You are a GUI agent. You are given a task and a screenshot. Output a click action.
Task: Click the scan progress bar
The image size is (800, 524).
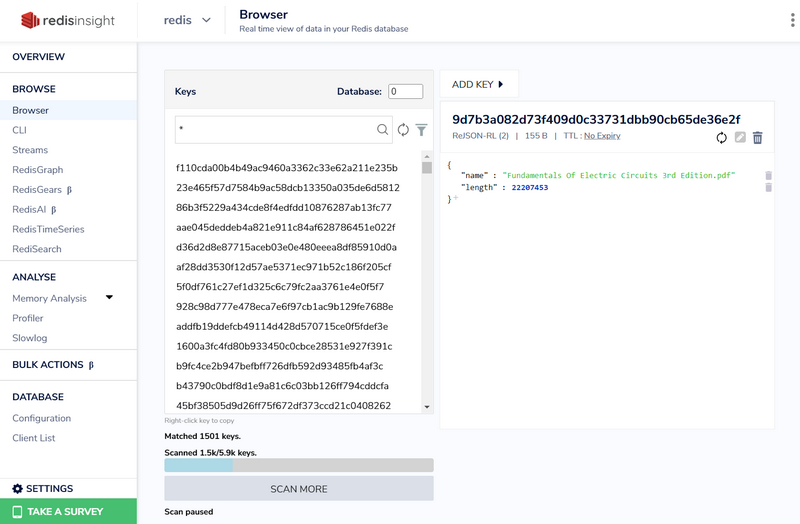tap(299, 465)
